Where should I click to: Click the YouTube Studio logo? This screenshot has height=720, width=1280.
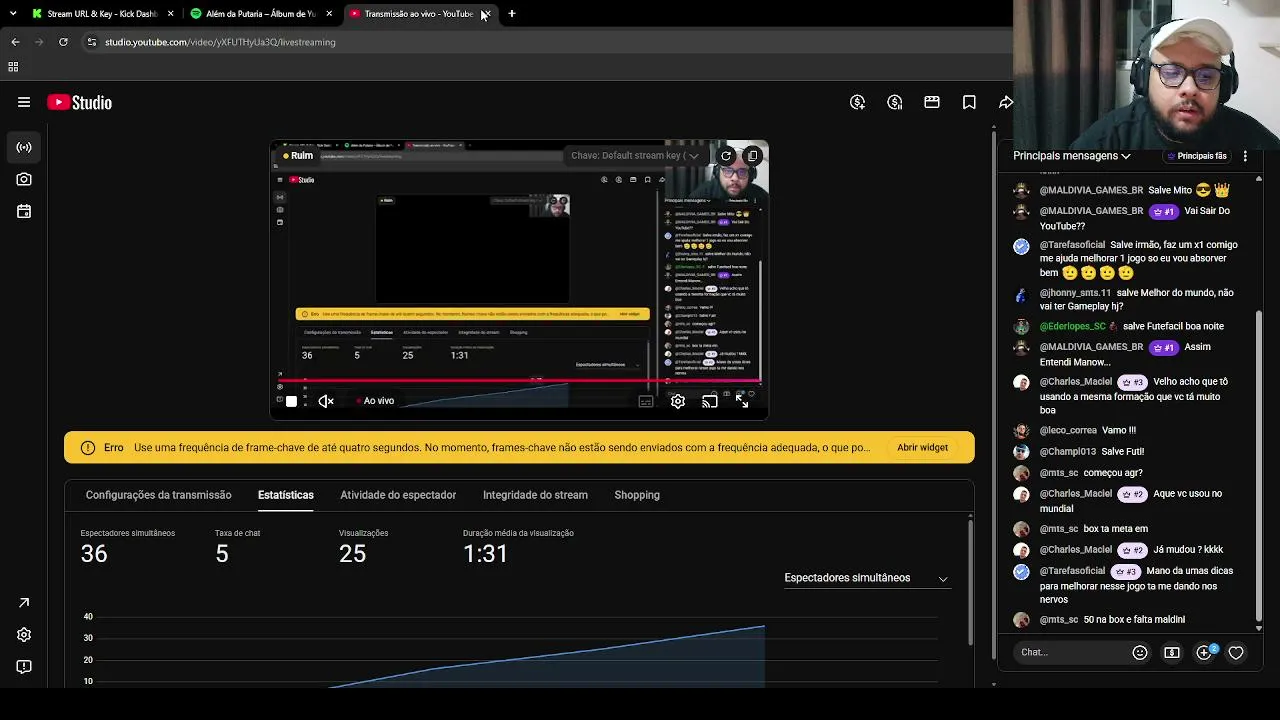(x=79, y=102)
